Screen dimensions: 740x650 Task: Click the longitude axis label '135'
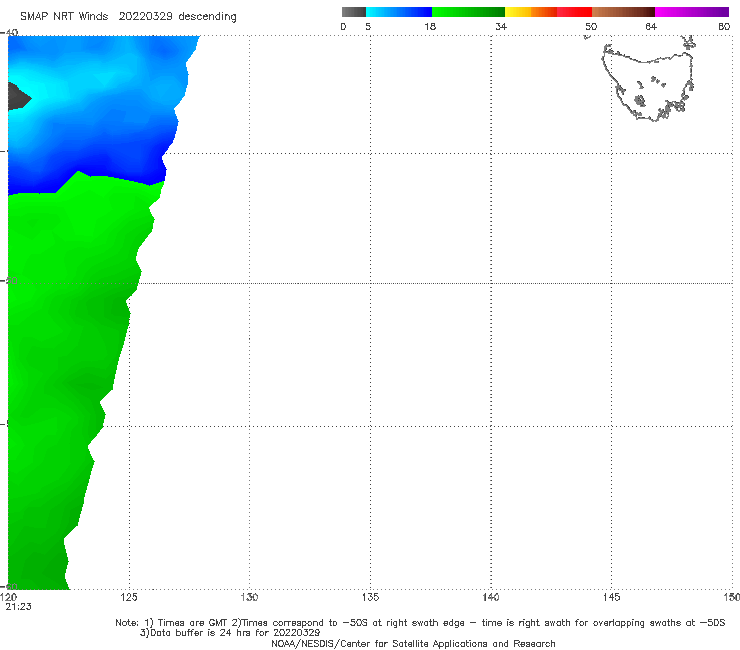pyautogui.click(x=370, y=598)
